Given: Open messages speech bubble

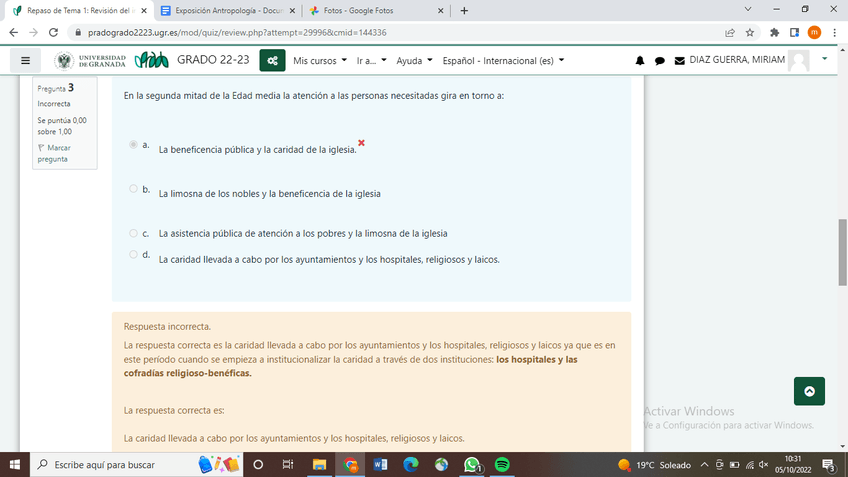Looking at the screenshot, I should coord(659,61).
